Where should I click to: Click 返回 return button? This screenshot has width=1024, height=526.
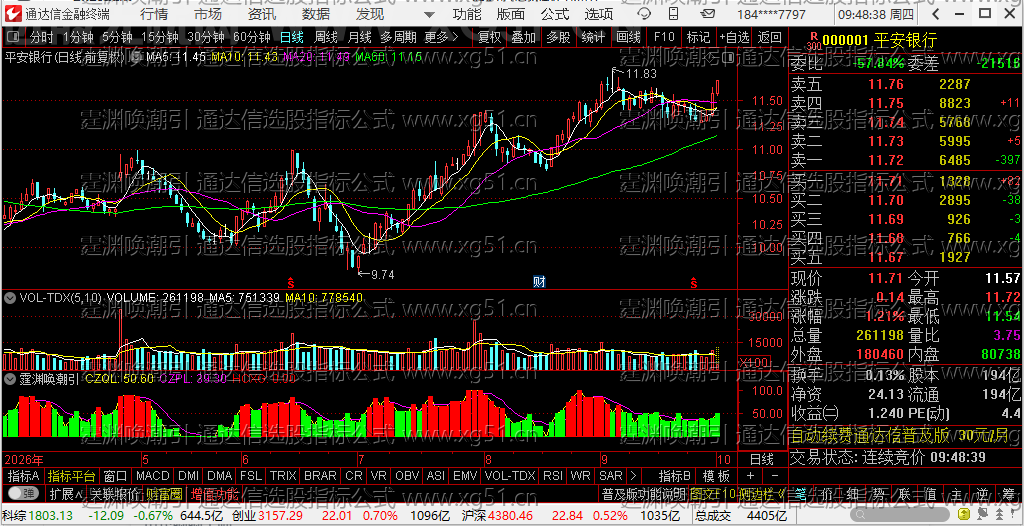769,37
